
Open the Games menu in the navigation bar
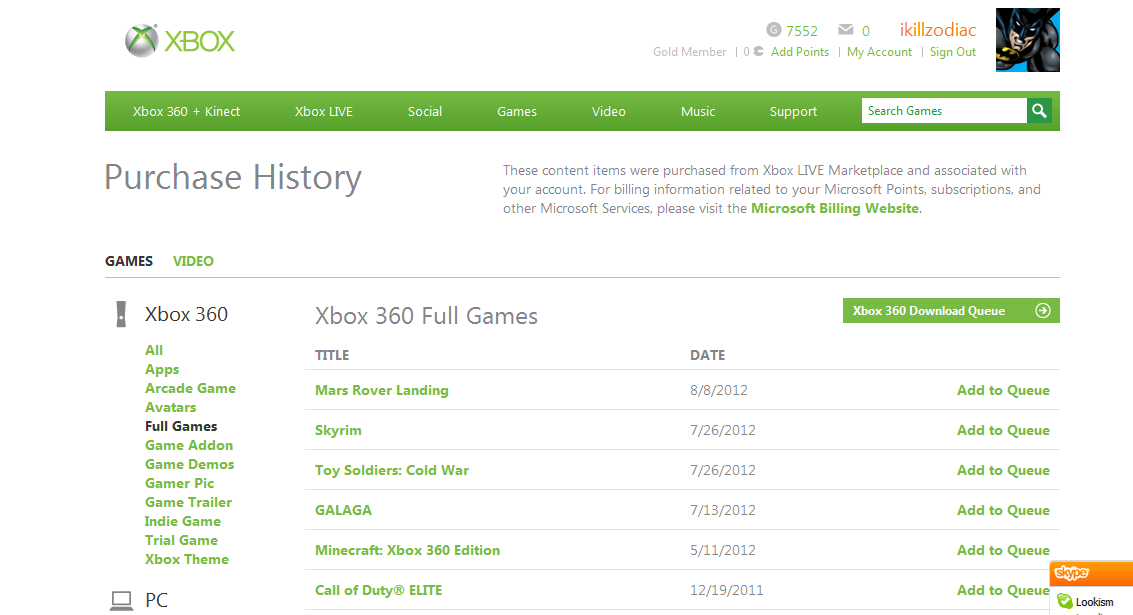click(517, 112)
